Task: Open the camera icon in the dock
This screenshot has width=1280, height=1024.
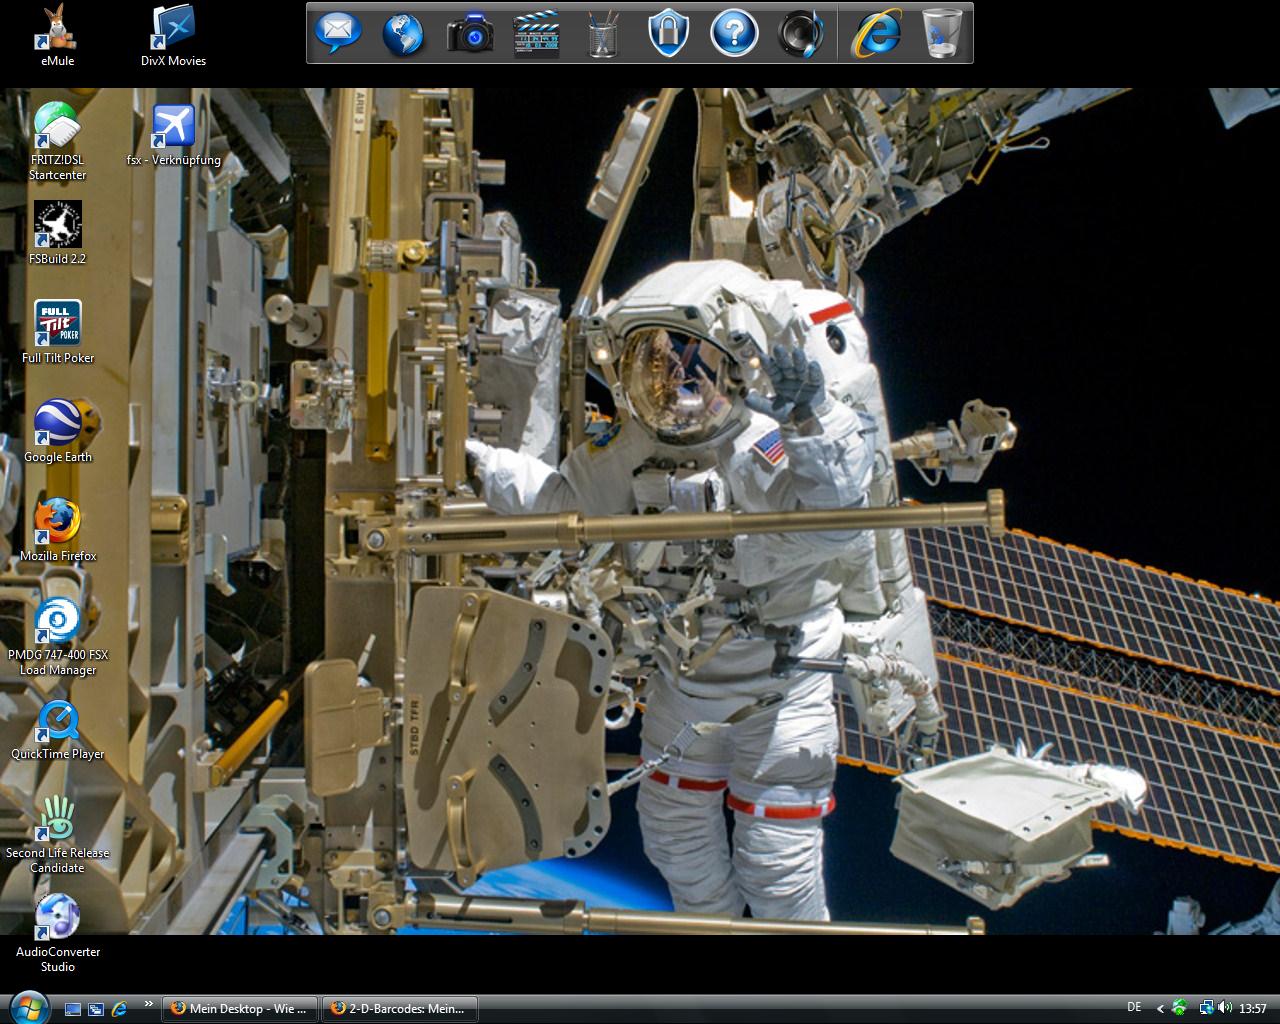Action: coord(470,33)
